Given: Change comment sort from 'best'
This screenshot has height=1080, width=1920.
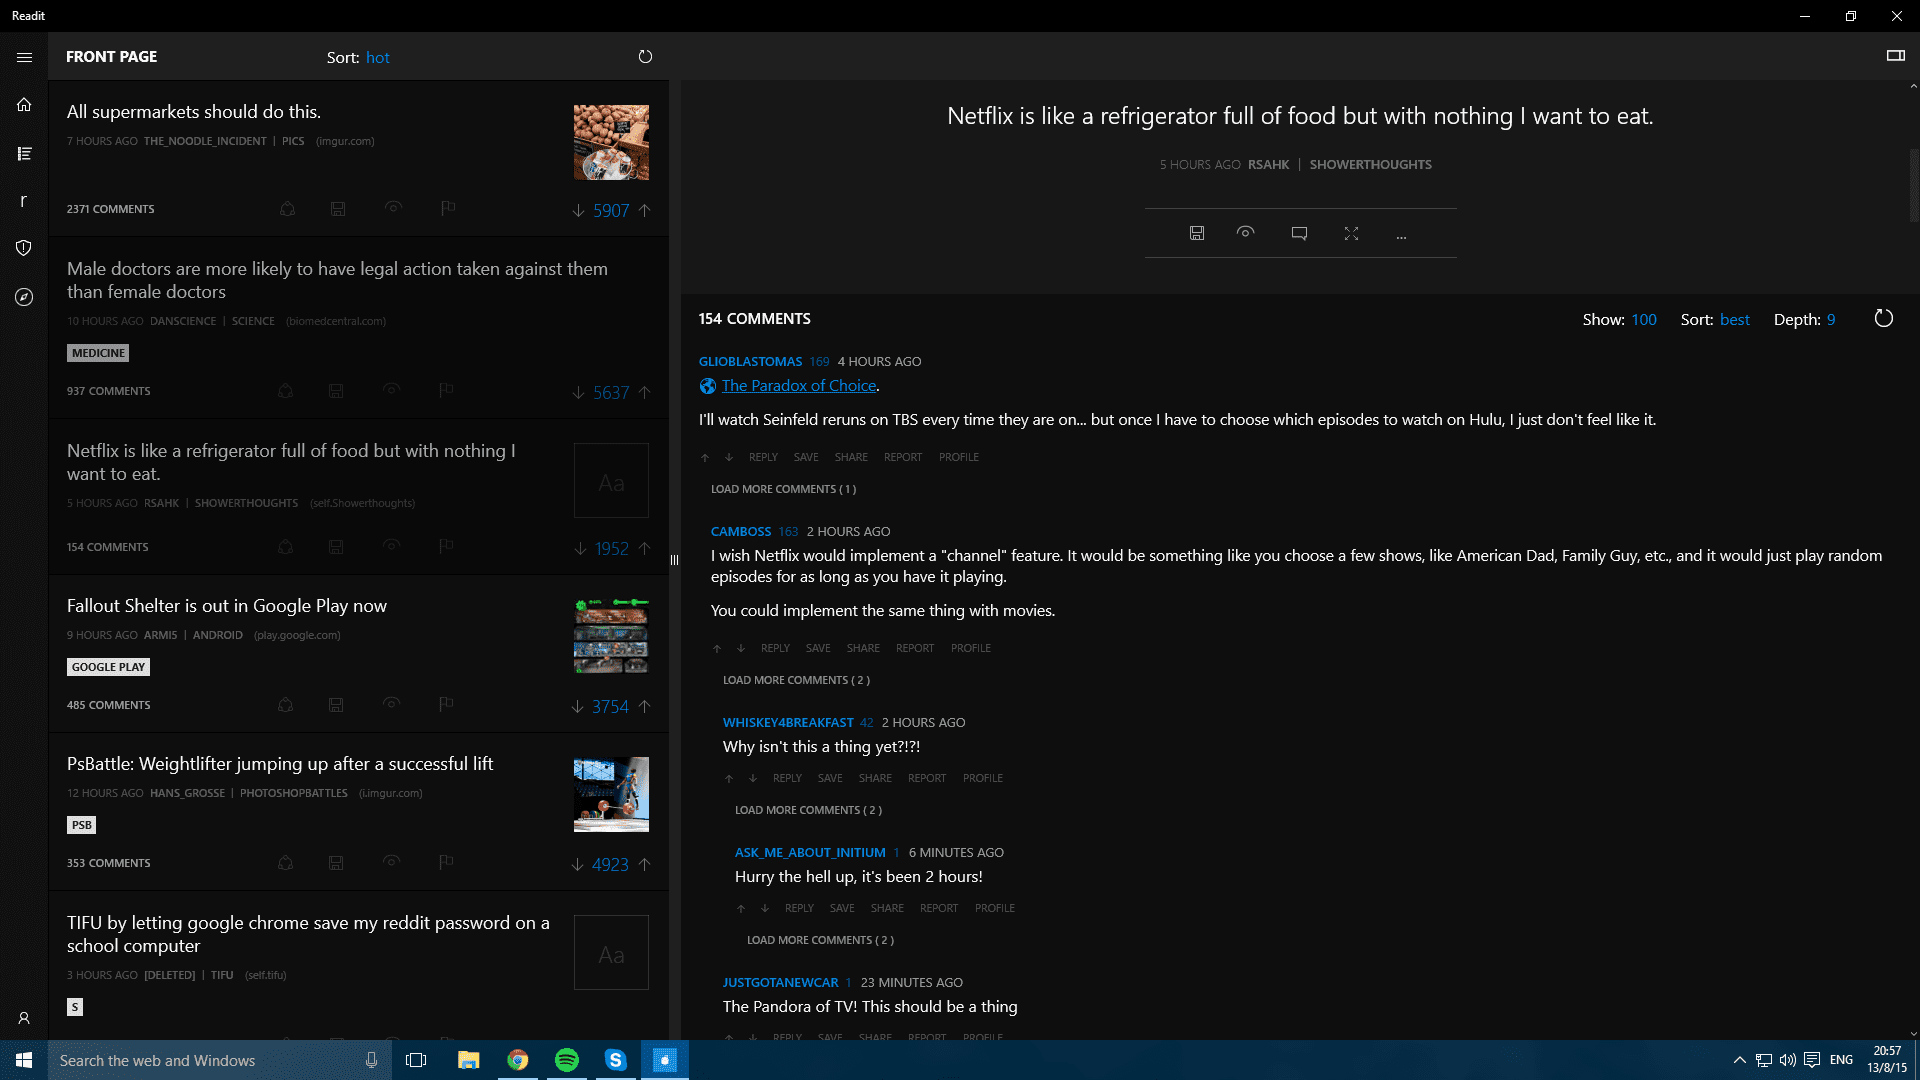Looking at the screenshot, I should coord(1735,320).
